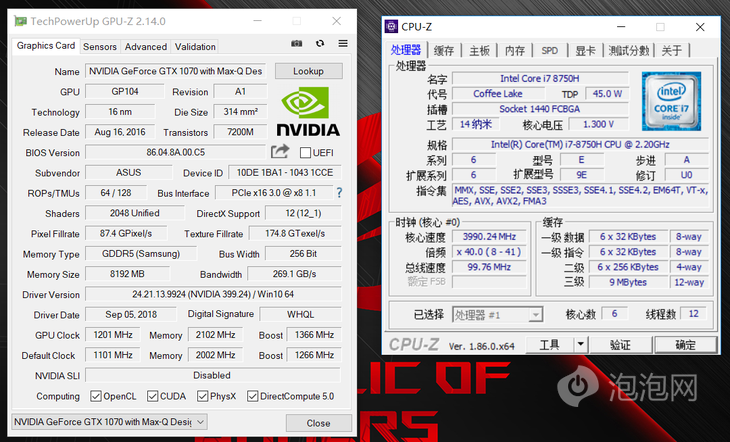Image resolution: width=730 pixels, height=442 pixels.
Task: Toggle the CUDA checkbox
Action: [x=152, y=396]
